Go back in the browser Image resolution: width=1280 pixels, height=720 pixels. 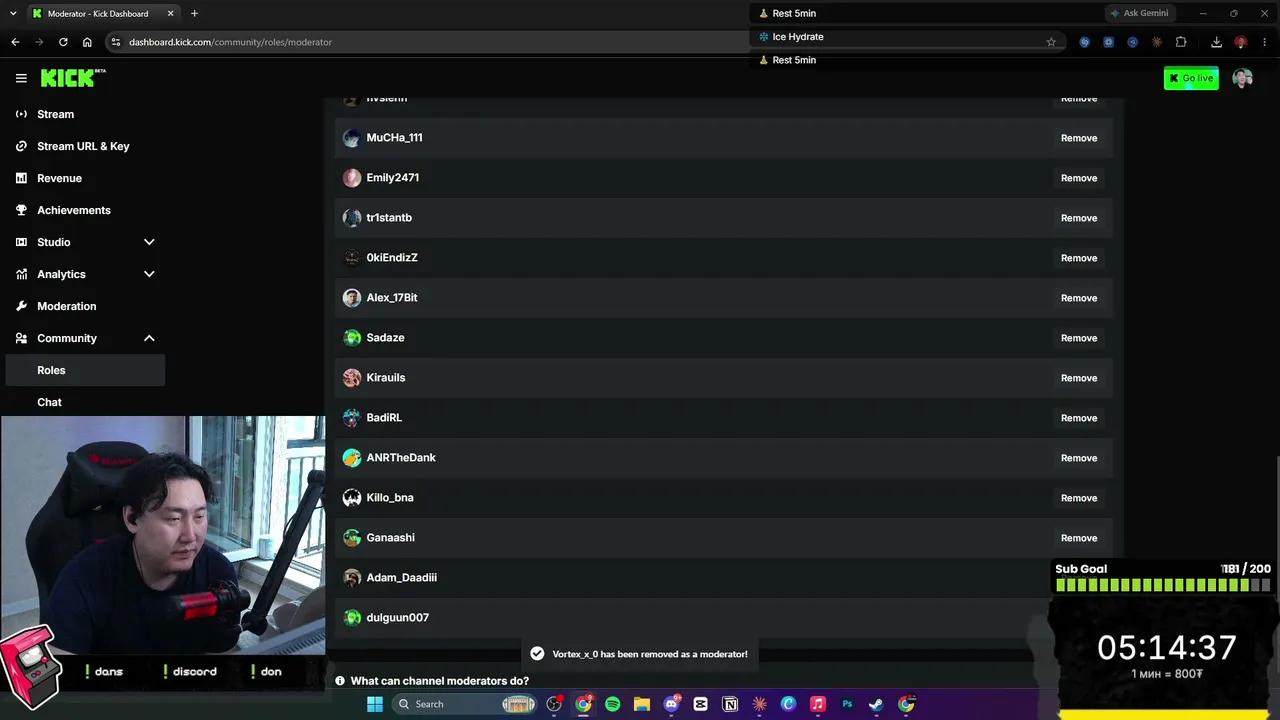click(15, 42)
